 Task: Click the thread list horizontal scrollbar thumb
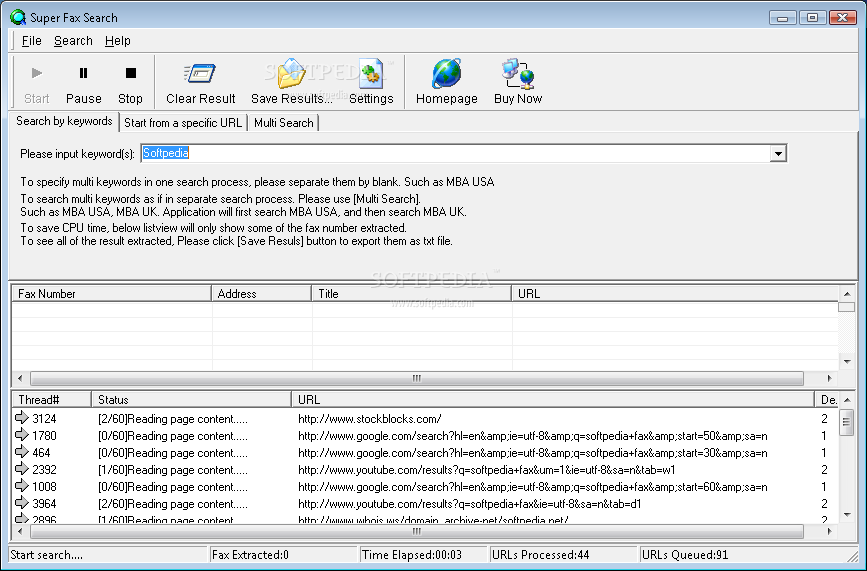click(417, 531)
